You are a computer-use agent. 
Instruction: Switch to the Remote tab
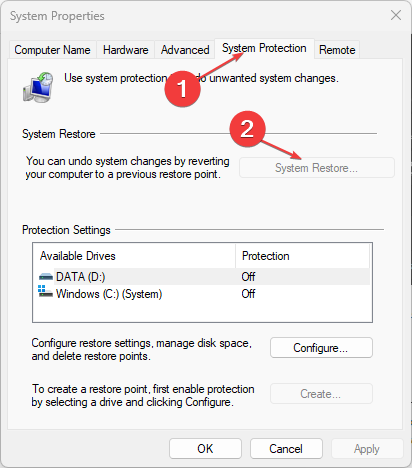[337, 50]
